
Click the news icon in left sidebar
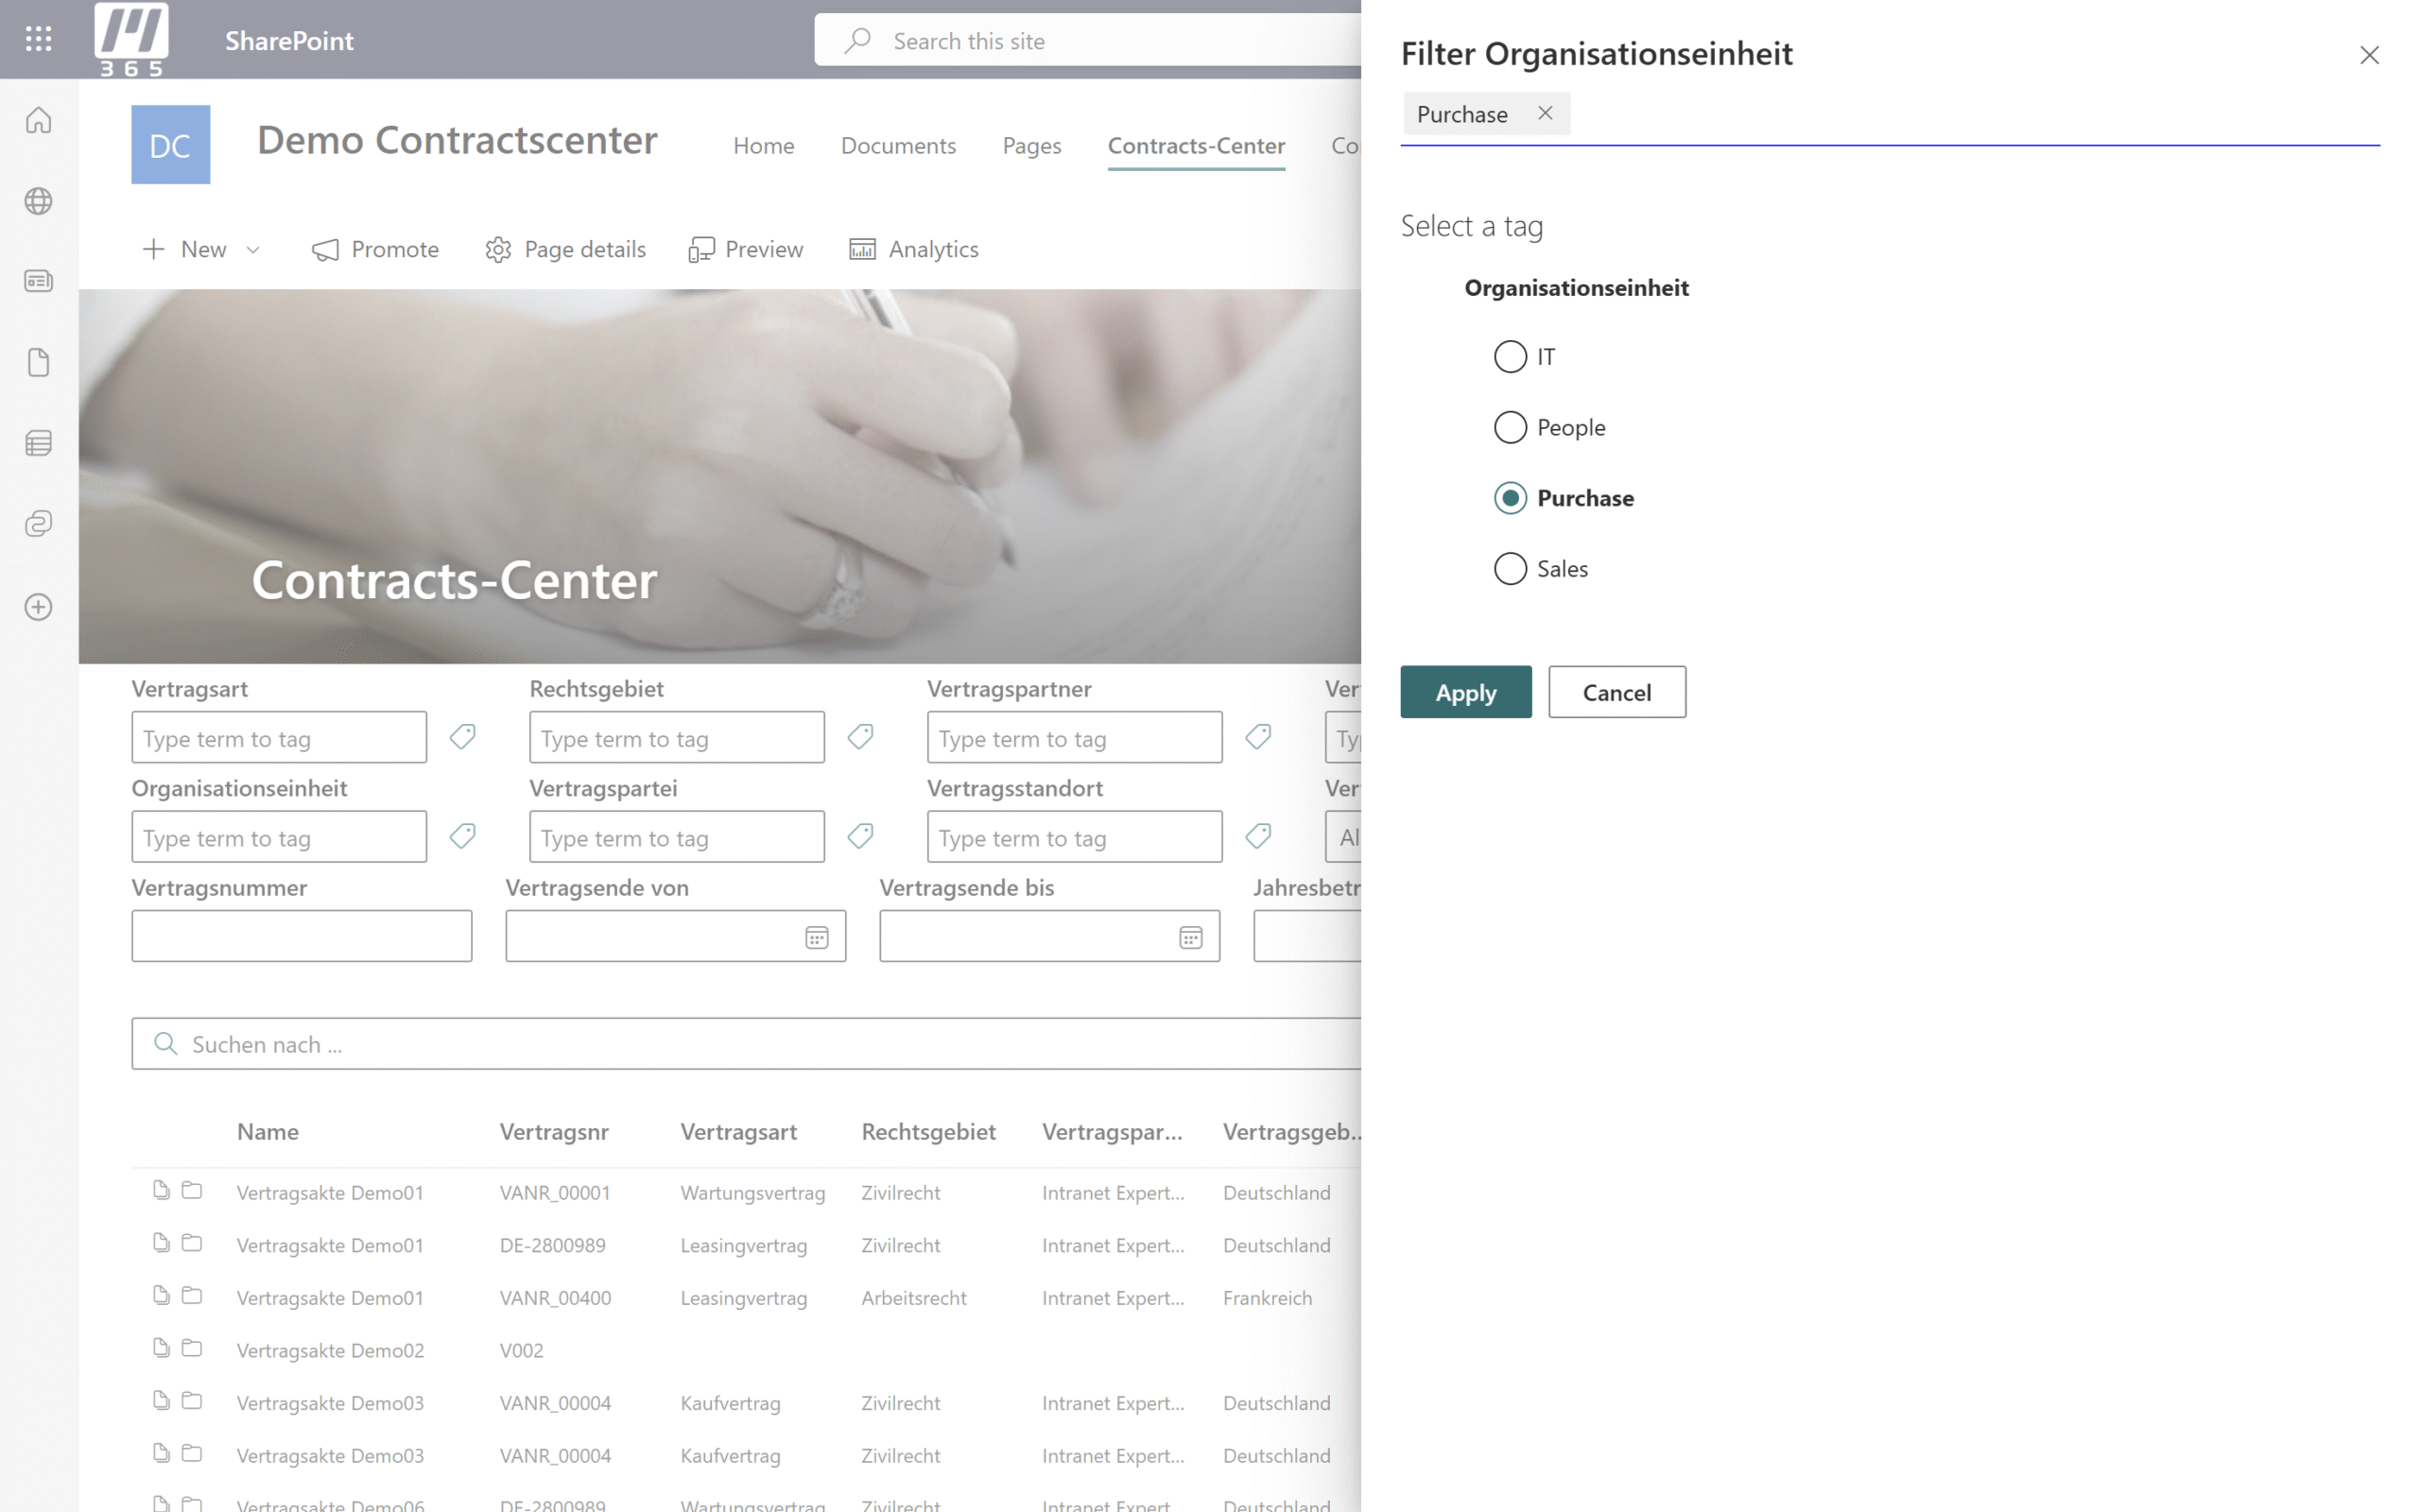click(x=38, y=281)
